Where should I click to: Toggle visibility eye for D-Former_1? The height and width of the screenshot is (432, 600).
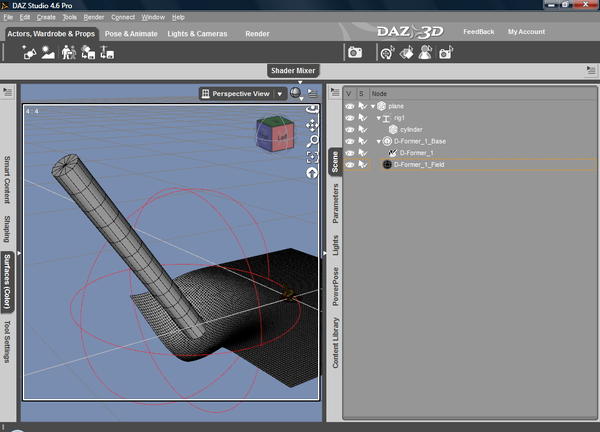(x=349, y=153)
